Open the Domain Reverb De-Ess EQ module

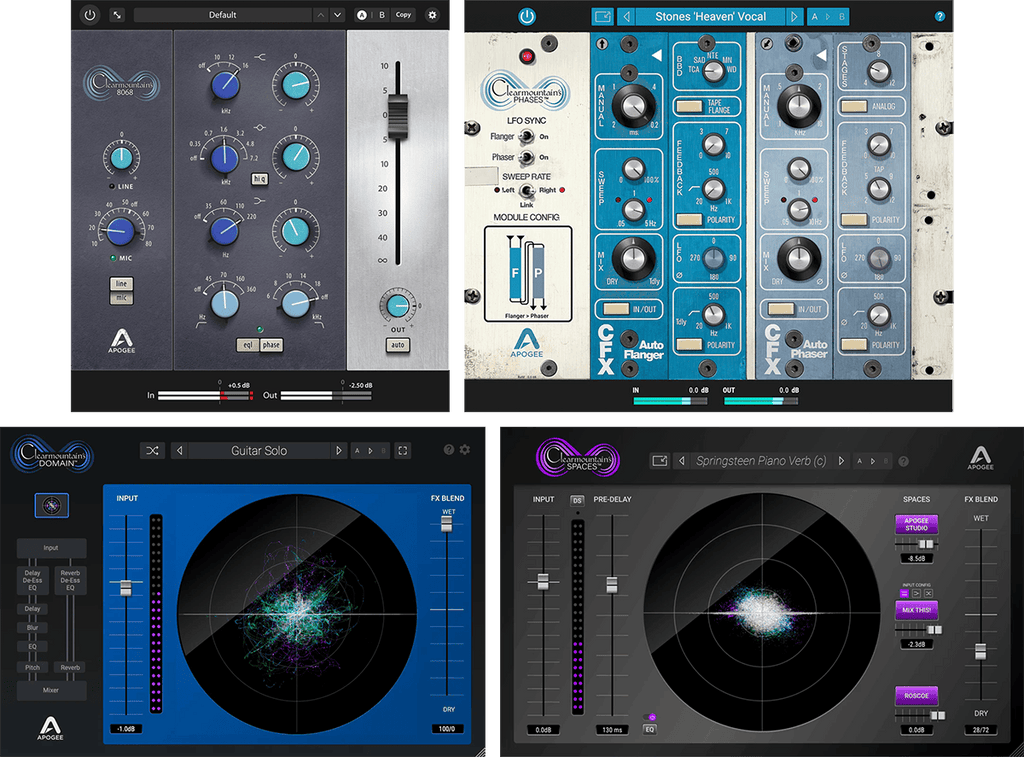[x=70, y=580]
